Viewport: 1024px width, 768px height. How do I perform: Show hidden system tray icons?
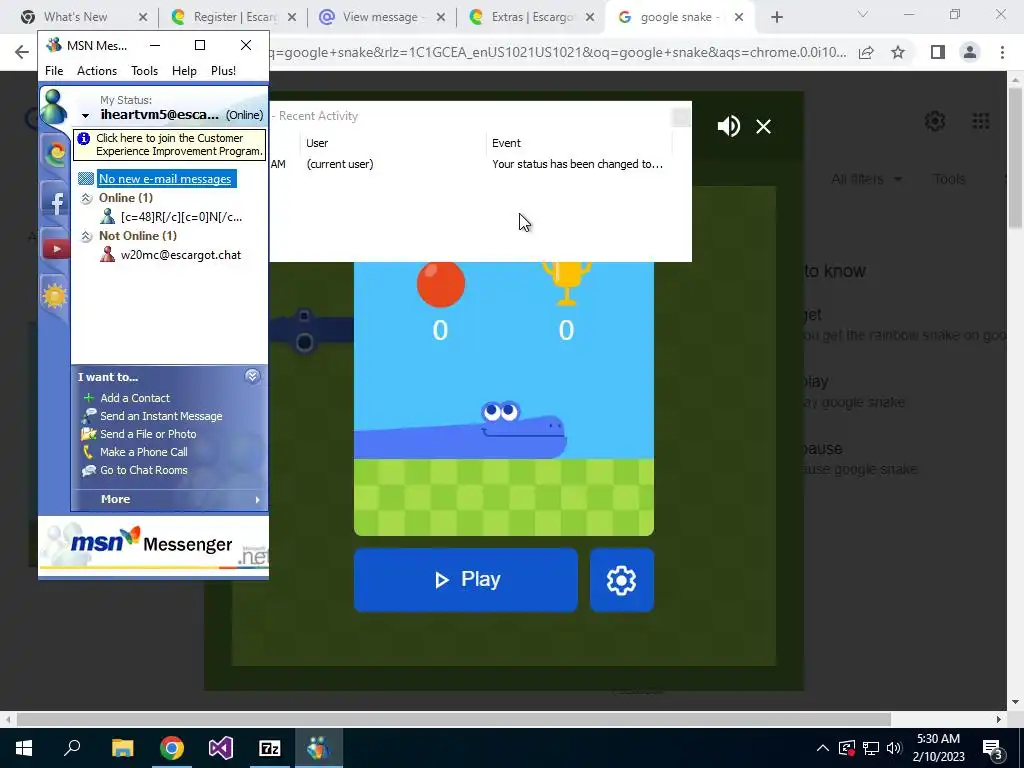(x=823, y=748)
